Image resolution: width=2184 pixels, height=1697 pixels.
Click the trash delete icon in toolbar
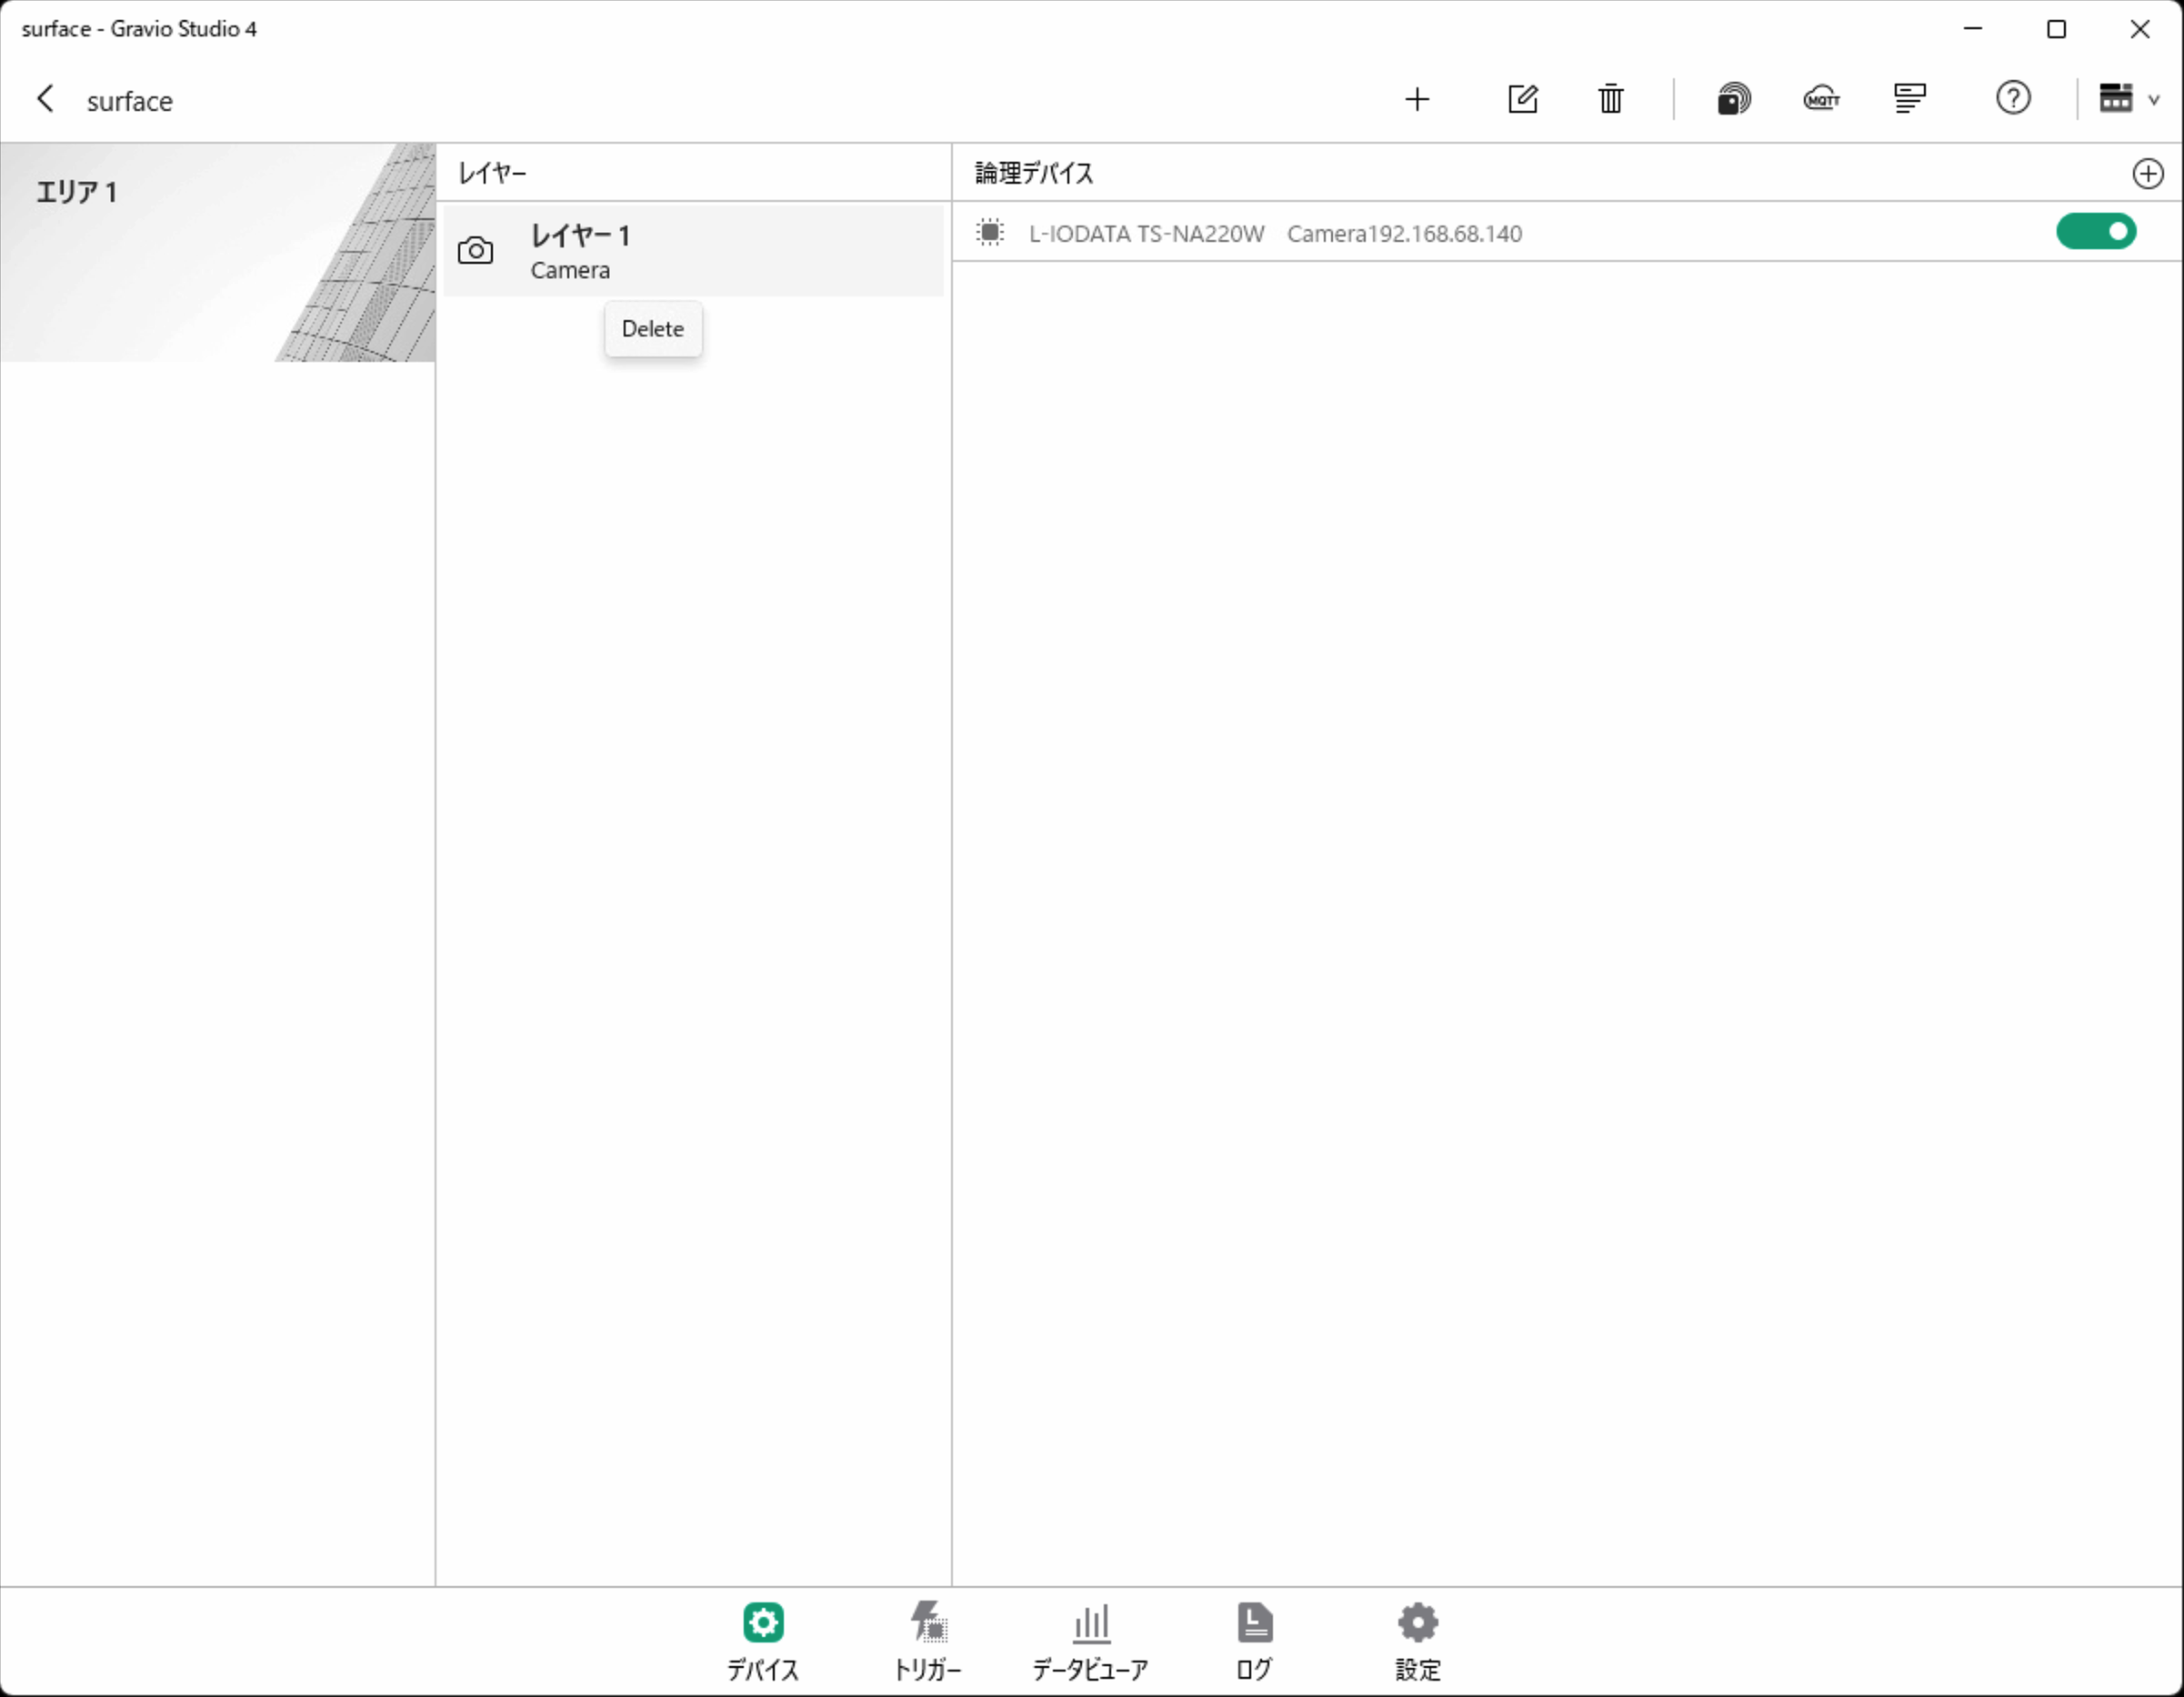coord(1610,99)
